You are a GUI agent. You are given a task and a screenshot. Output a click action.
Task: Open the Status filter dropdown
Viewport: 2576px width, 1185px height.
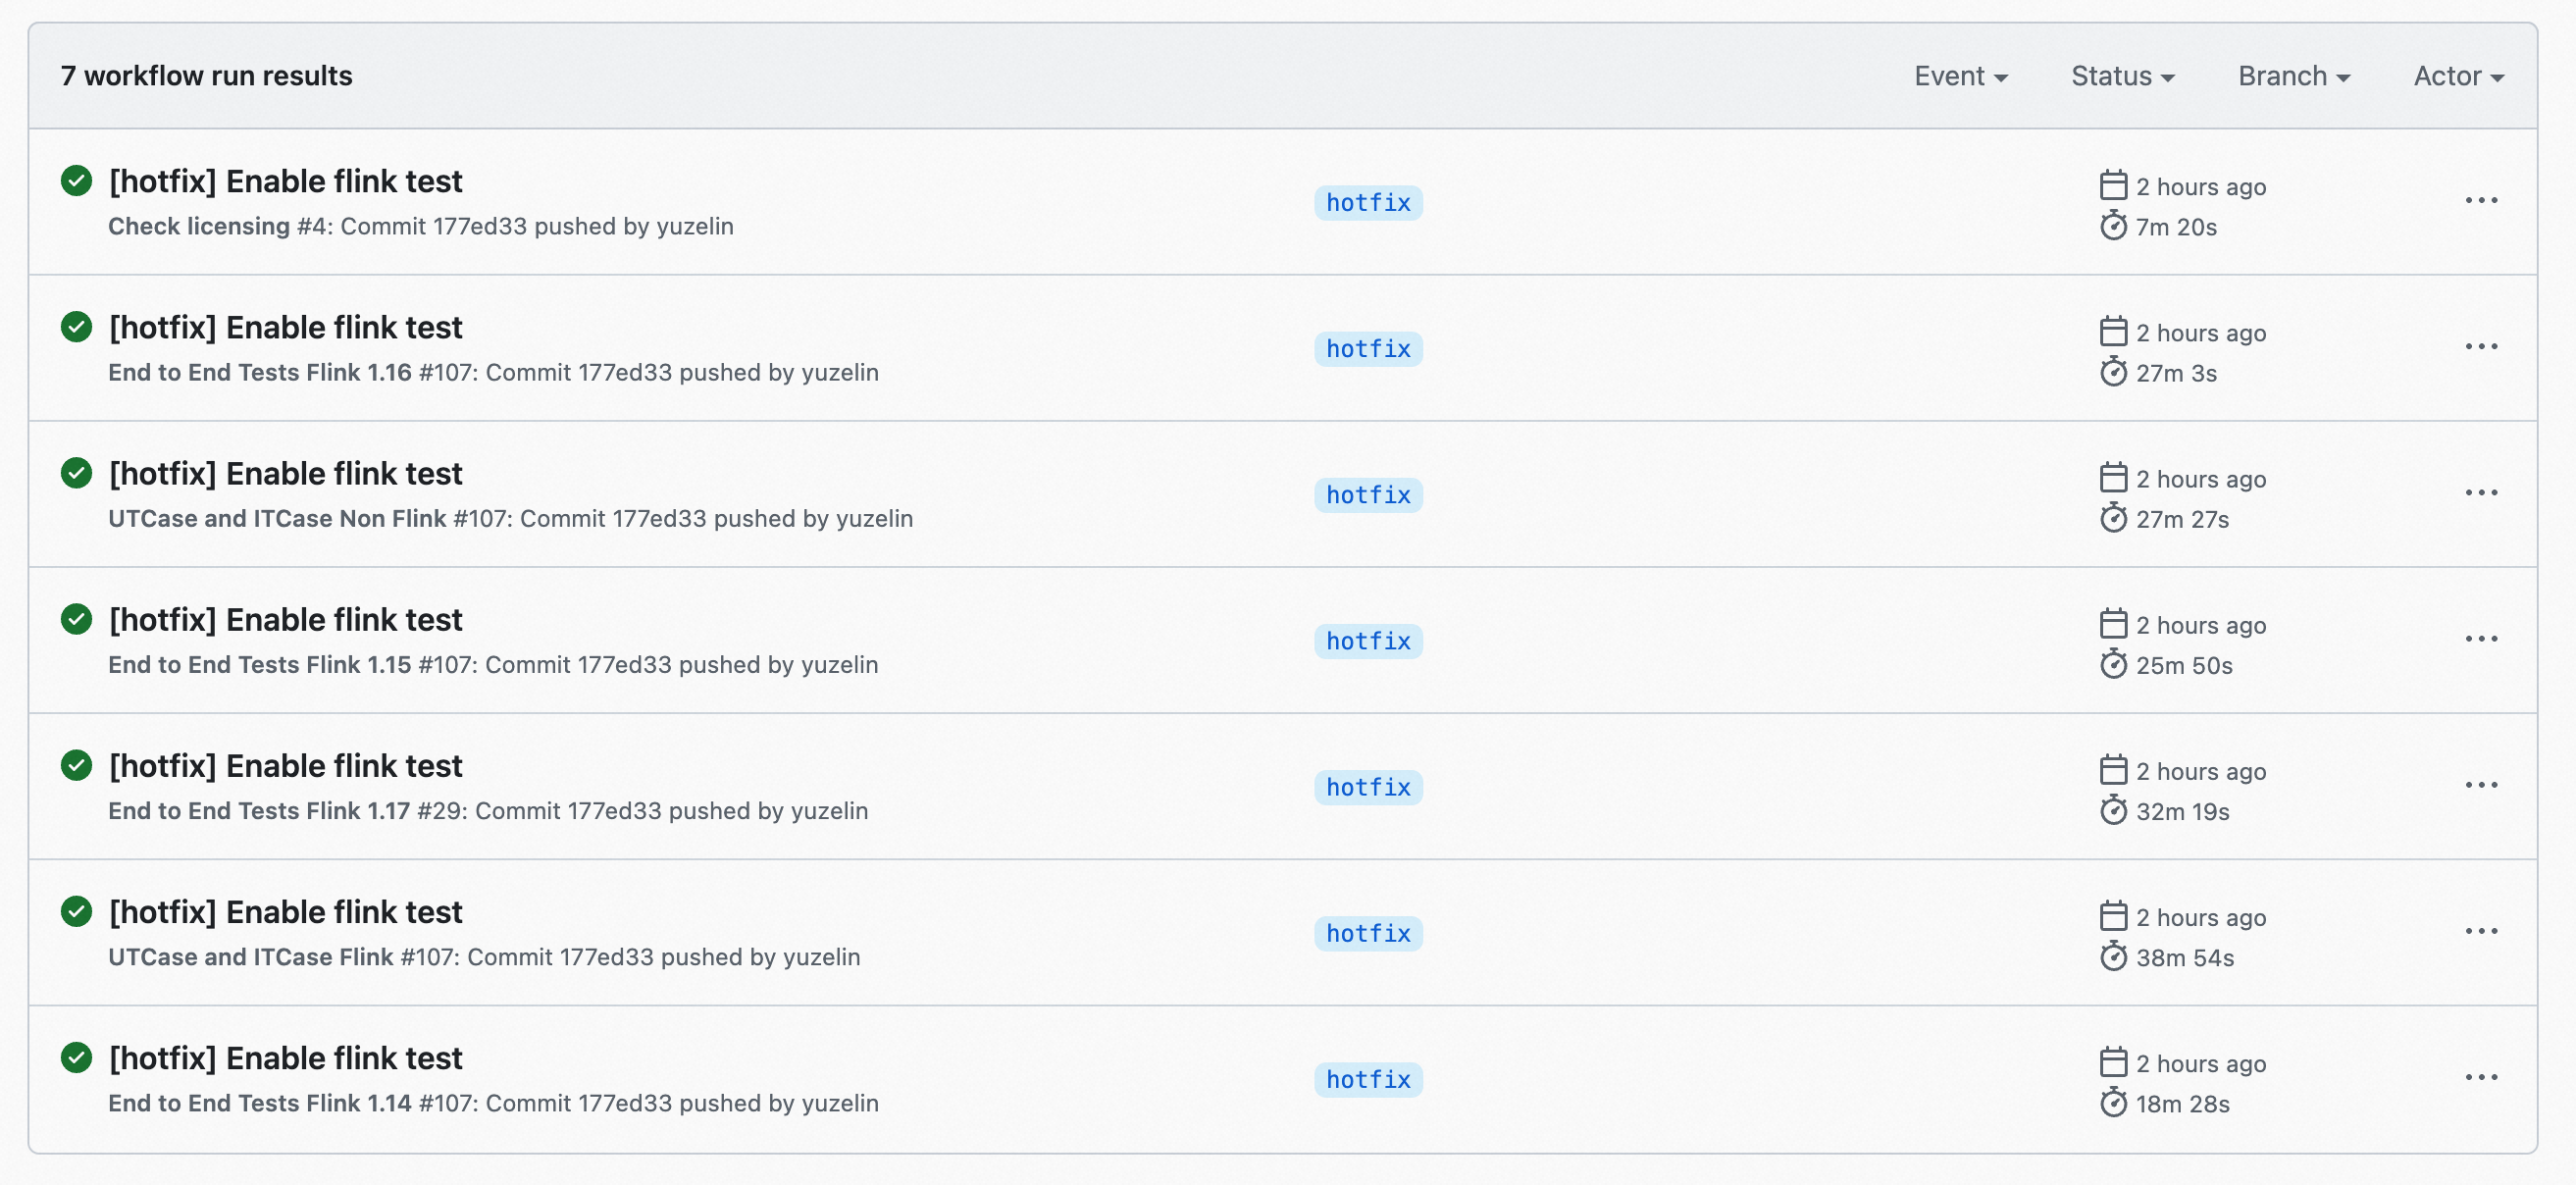coord(2122,76)
